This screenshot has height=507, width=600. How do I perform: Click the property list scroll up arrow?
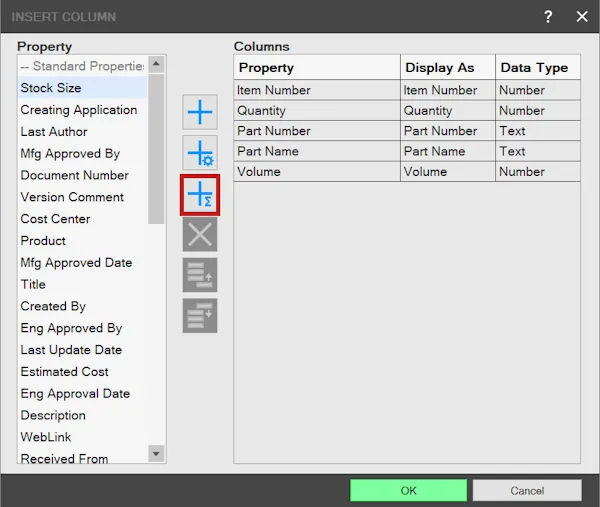156,64
